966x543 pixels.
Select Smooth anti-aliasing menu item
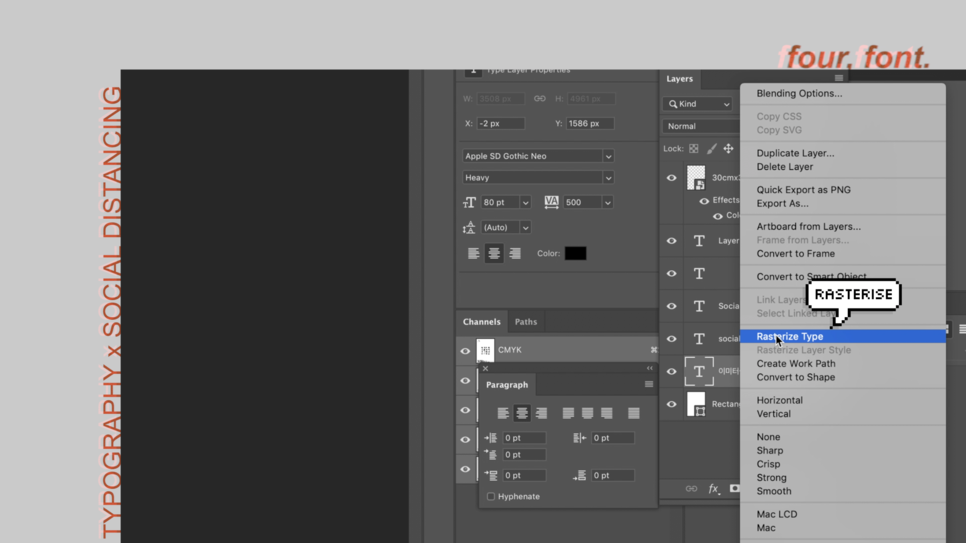[x=774, y=491]
